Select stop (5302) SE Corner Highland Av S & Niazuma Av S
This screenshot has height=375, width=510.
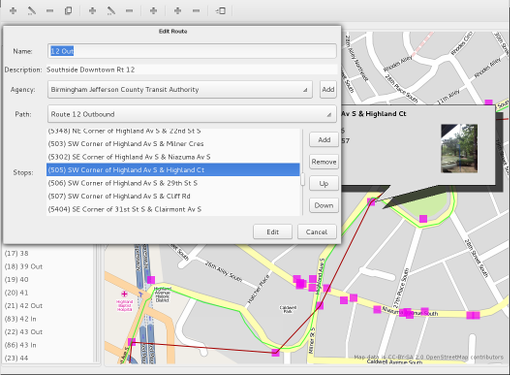coord(173,157)
